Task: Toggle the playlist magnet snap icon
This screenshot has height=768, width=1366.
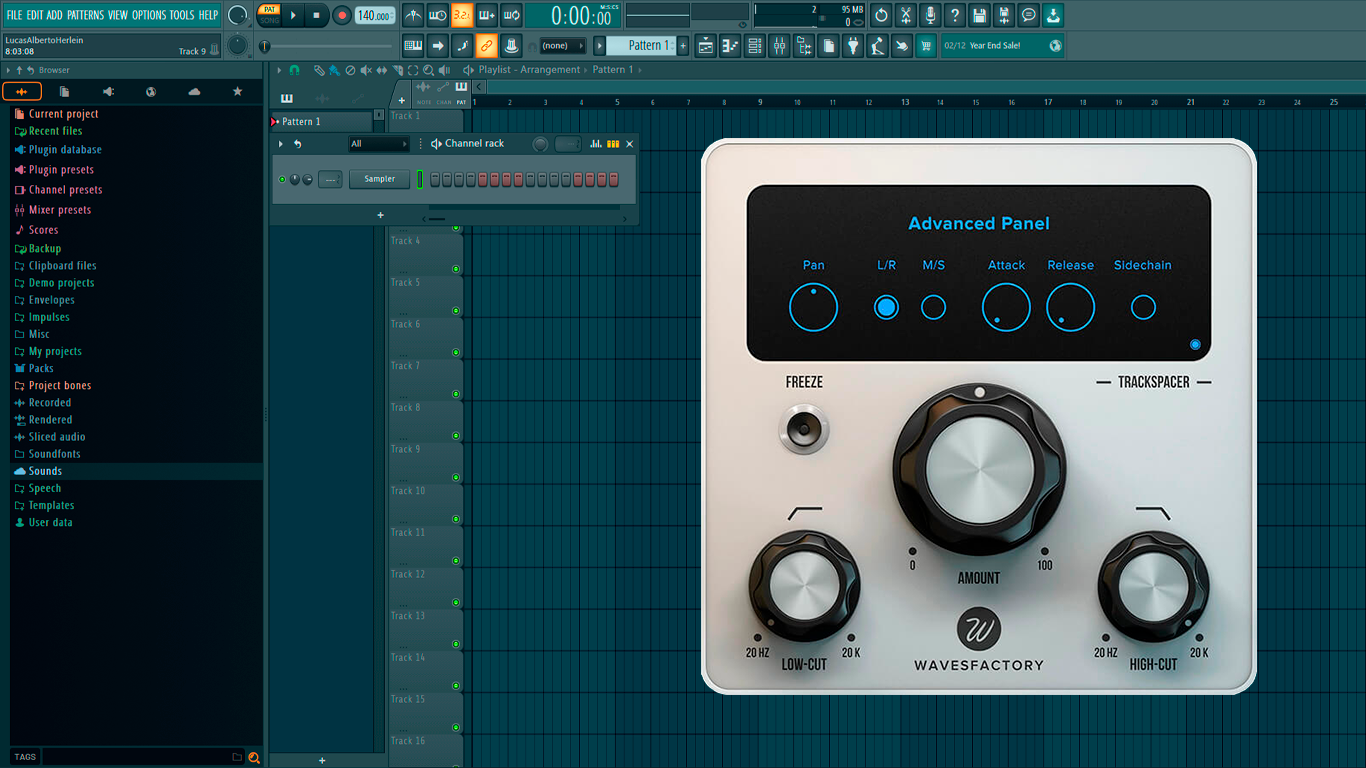Action: [x=294, y=70]
